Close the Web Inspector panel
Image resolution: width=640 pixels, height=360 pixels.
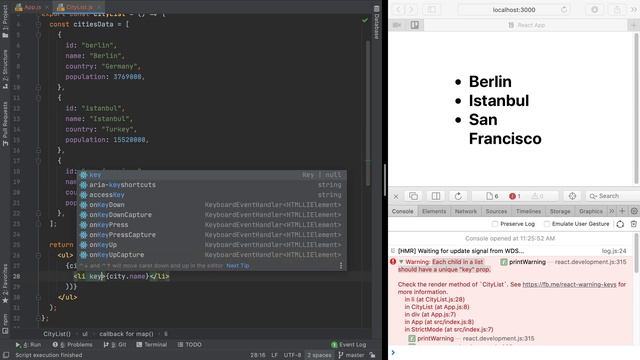pyautogui.click(x=396, y=196)
